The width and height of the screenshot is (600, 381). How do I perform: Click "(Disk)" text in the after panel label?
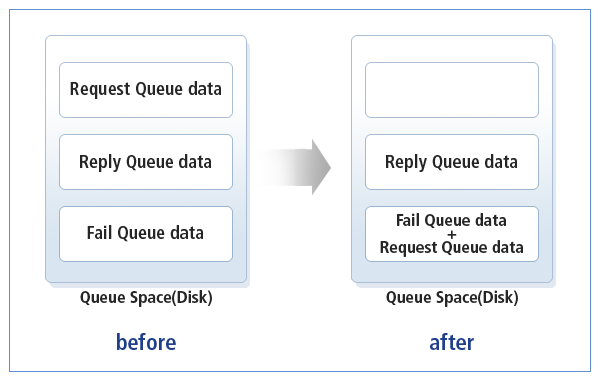coord(498,298)
